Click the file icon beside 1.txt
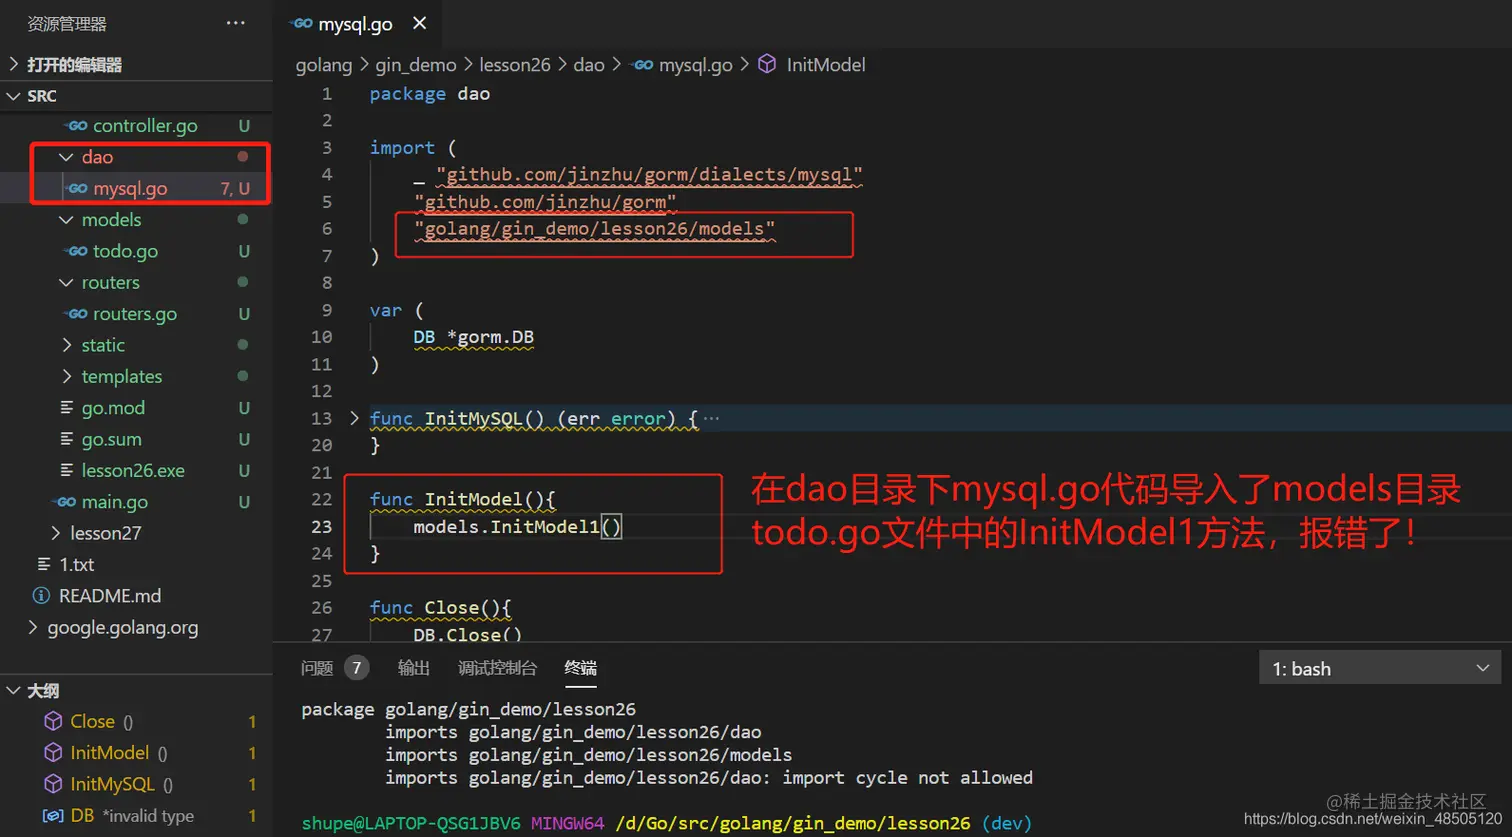Image resolution: width=1512 pixels, height=837 pixels. tap(44, 564)
